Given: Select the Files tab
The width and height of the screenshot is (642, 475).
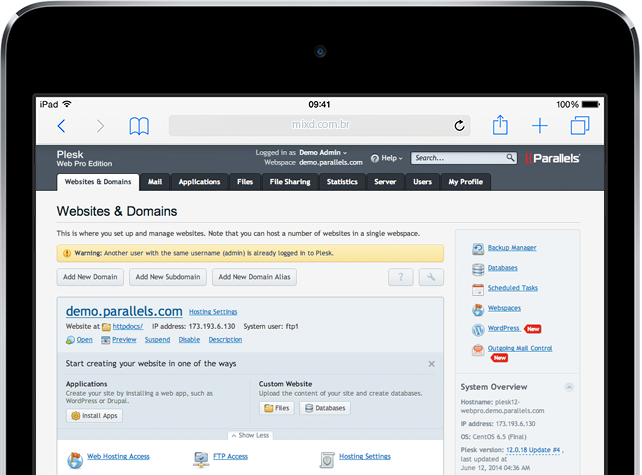Looking at the screenshot, I should (245, 182).
